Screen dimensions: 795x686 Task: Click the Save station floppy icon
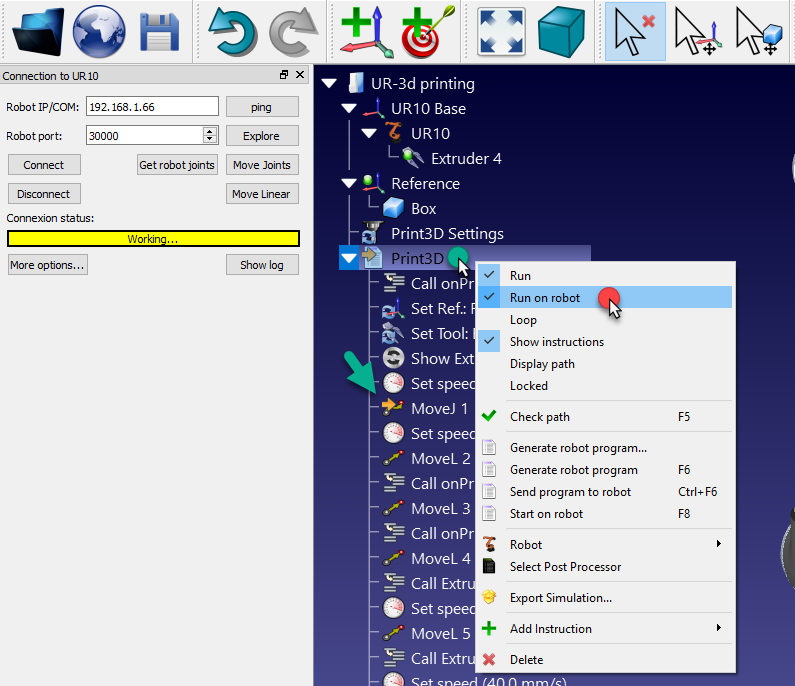[158, 31]
